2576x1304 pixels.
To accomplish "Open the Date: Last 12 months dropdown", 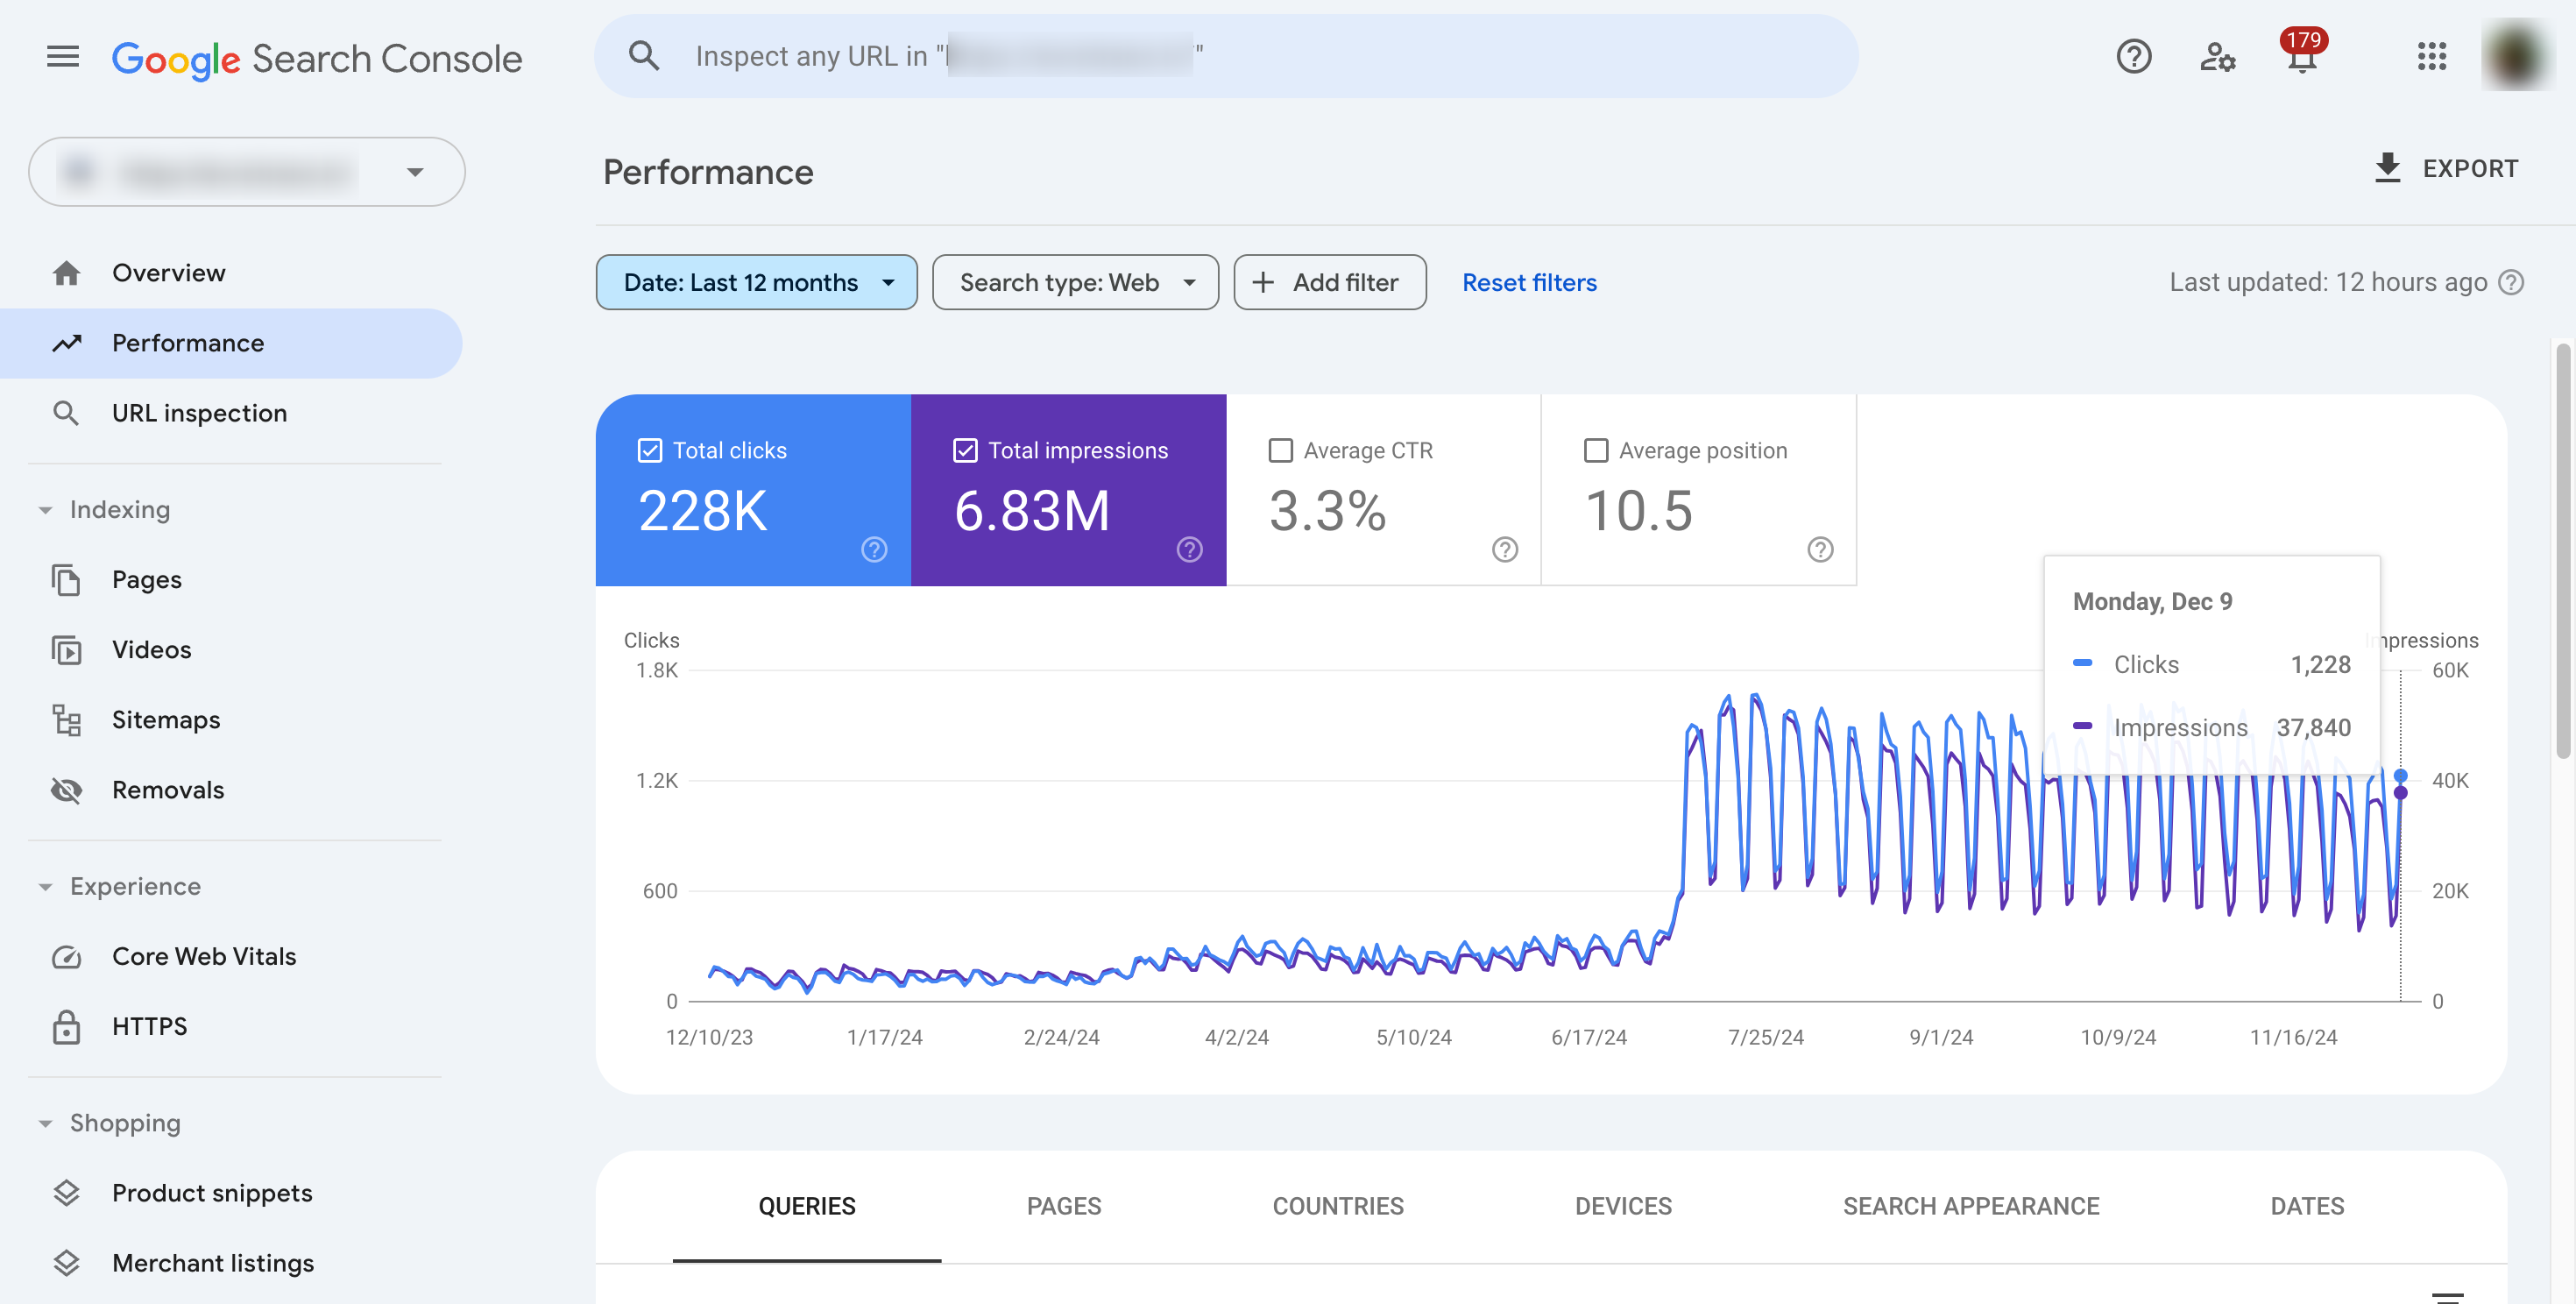I will [756, 283].
